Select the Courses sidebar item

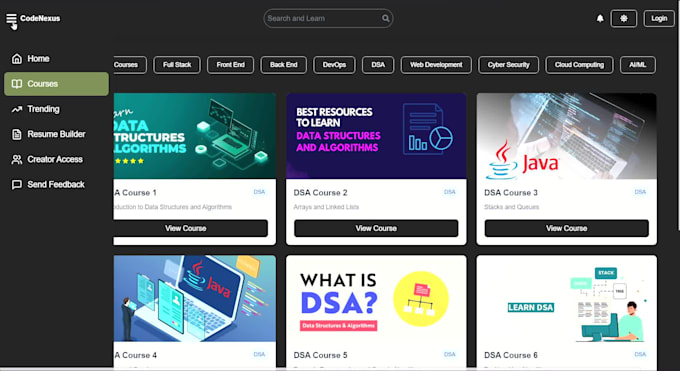pos(56,84)
